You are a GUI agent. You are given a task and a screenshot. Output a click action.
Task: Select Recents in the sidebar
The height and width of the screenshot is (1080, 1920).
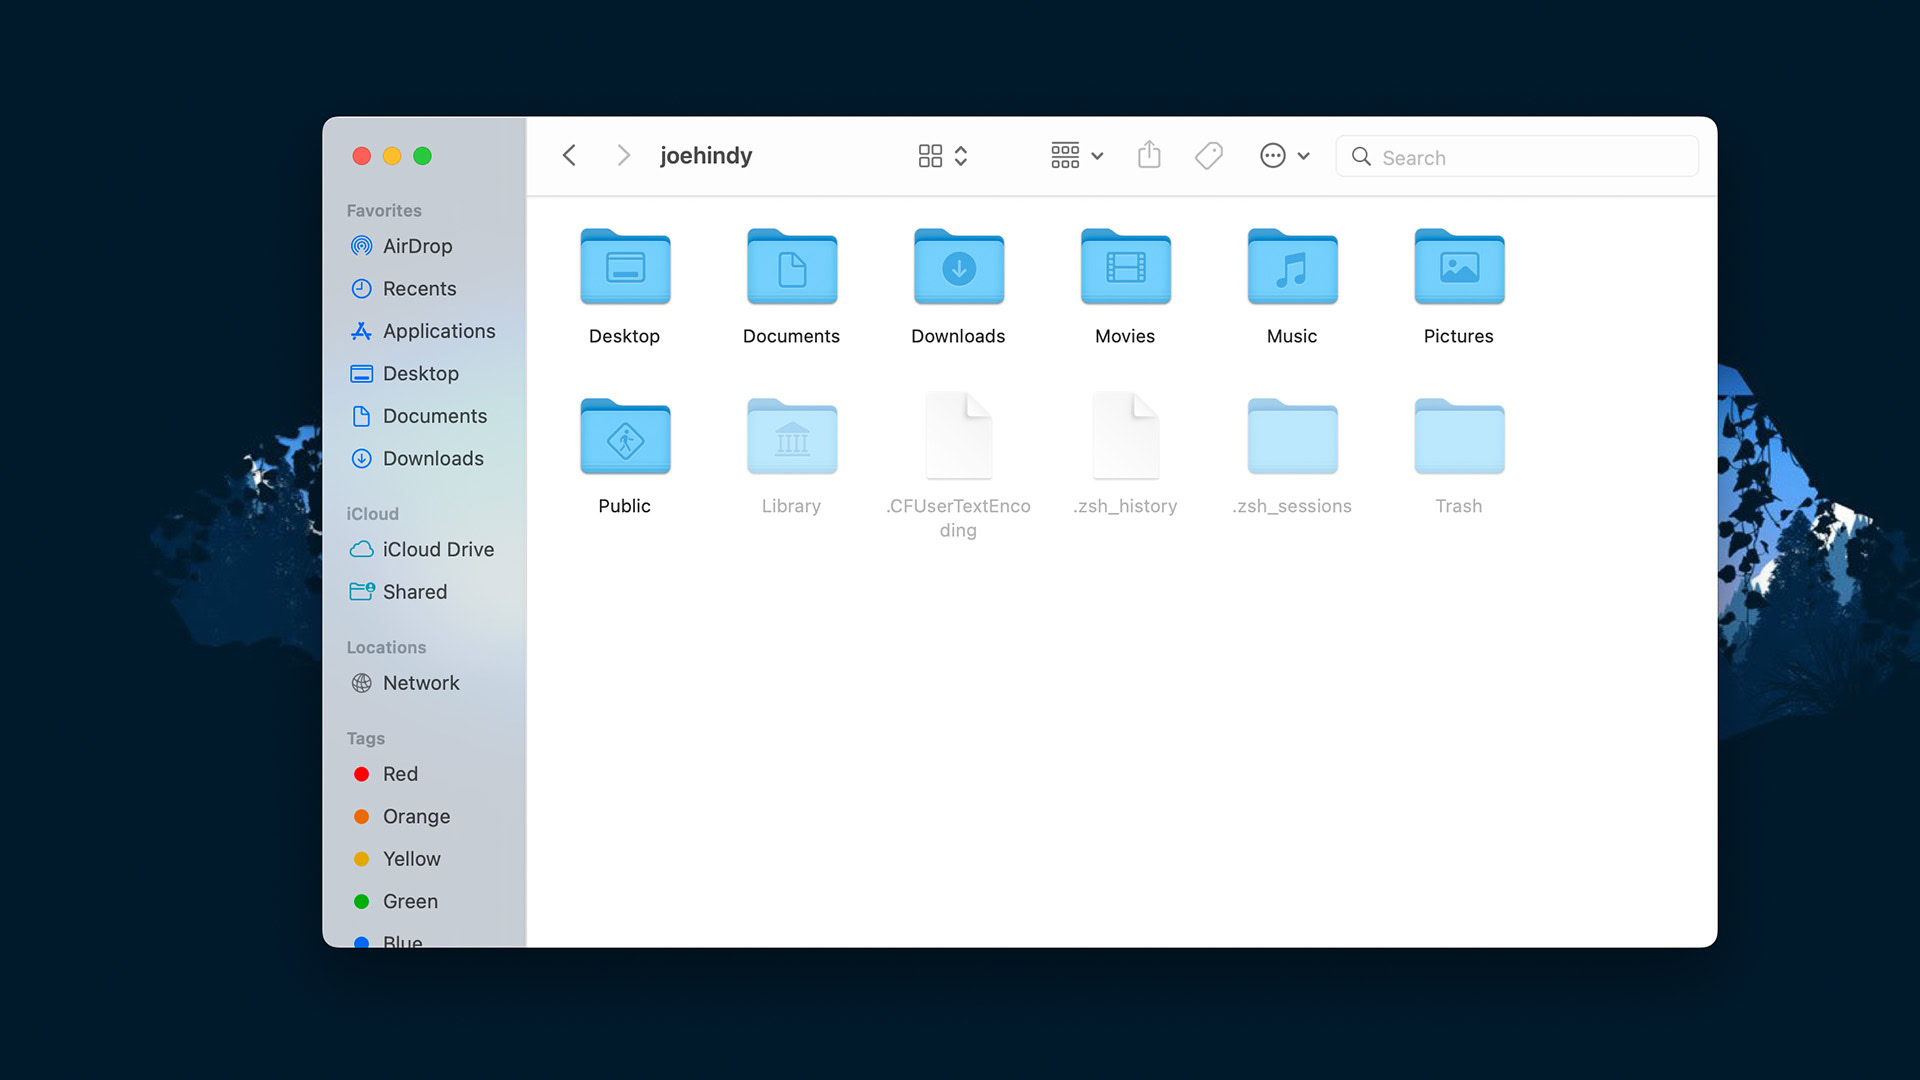(419, 289)
